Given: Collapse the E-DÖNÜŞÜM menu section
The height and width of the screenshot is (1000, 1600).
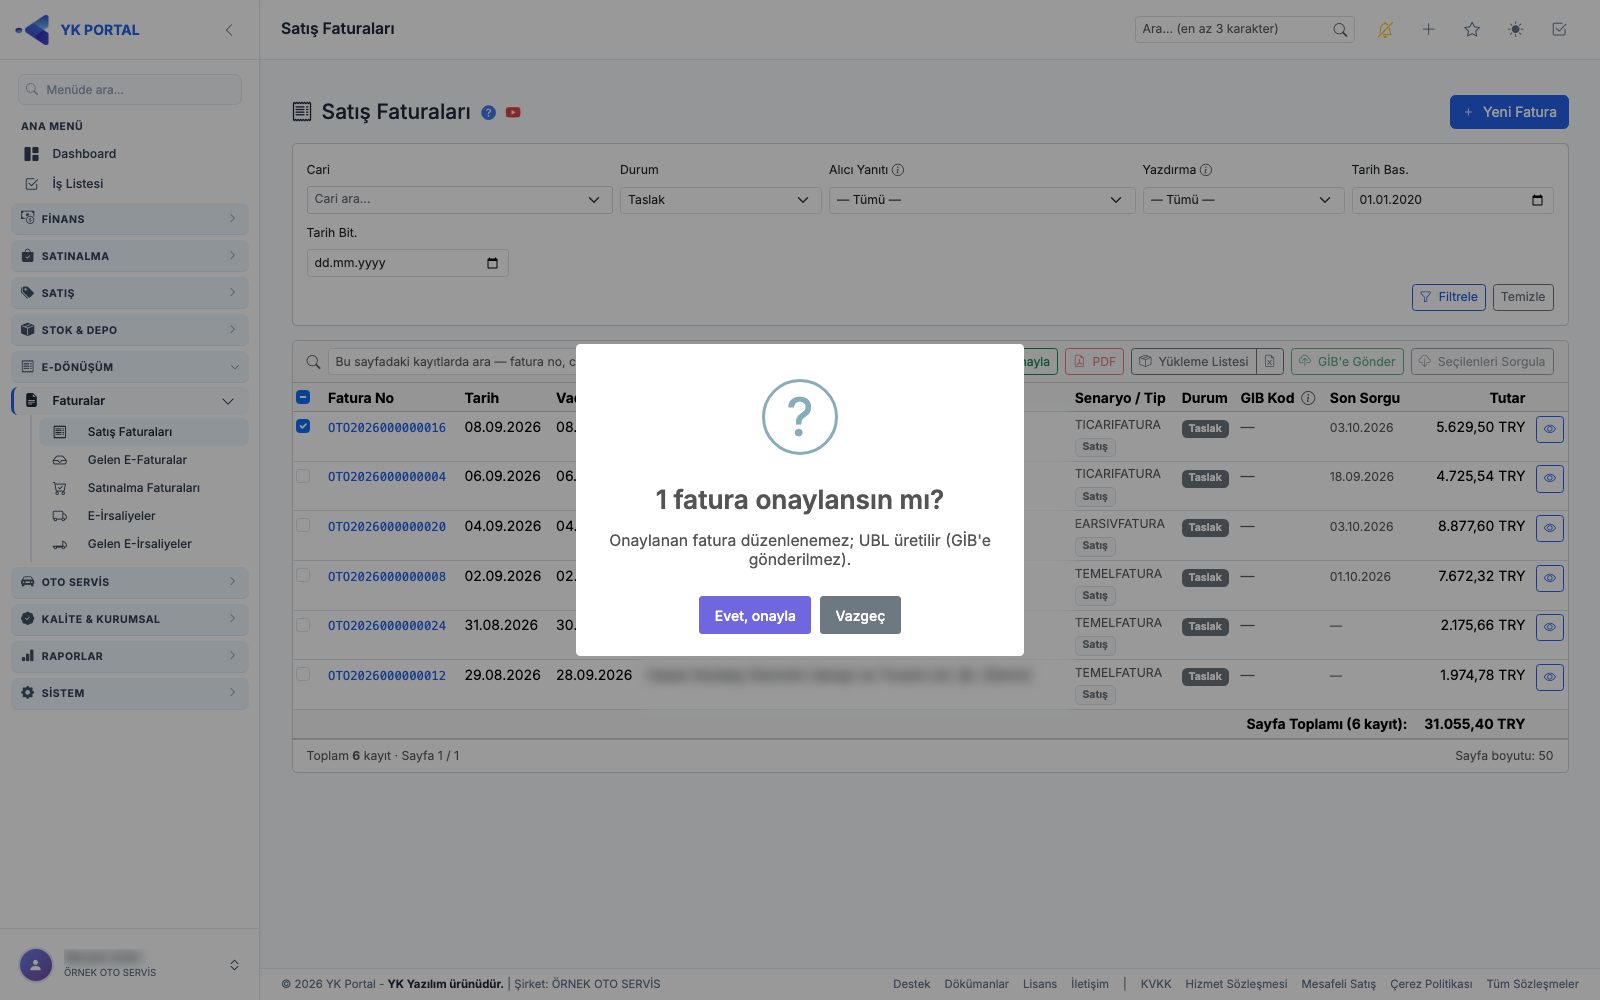Looking at the screenshot, I should click(x=130, y=366).
